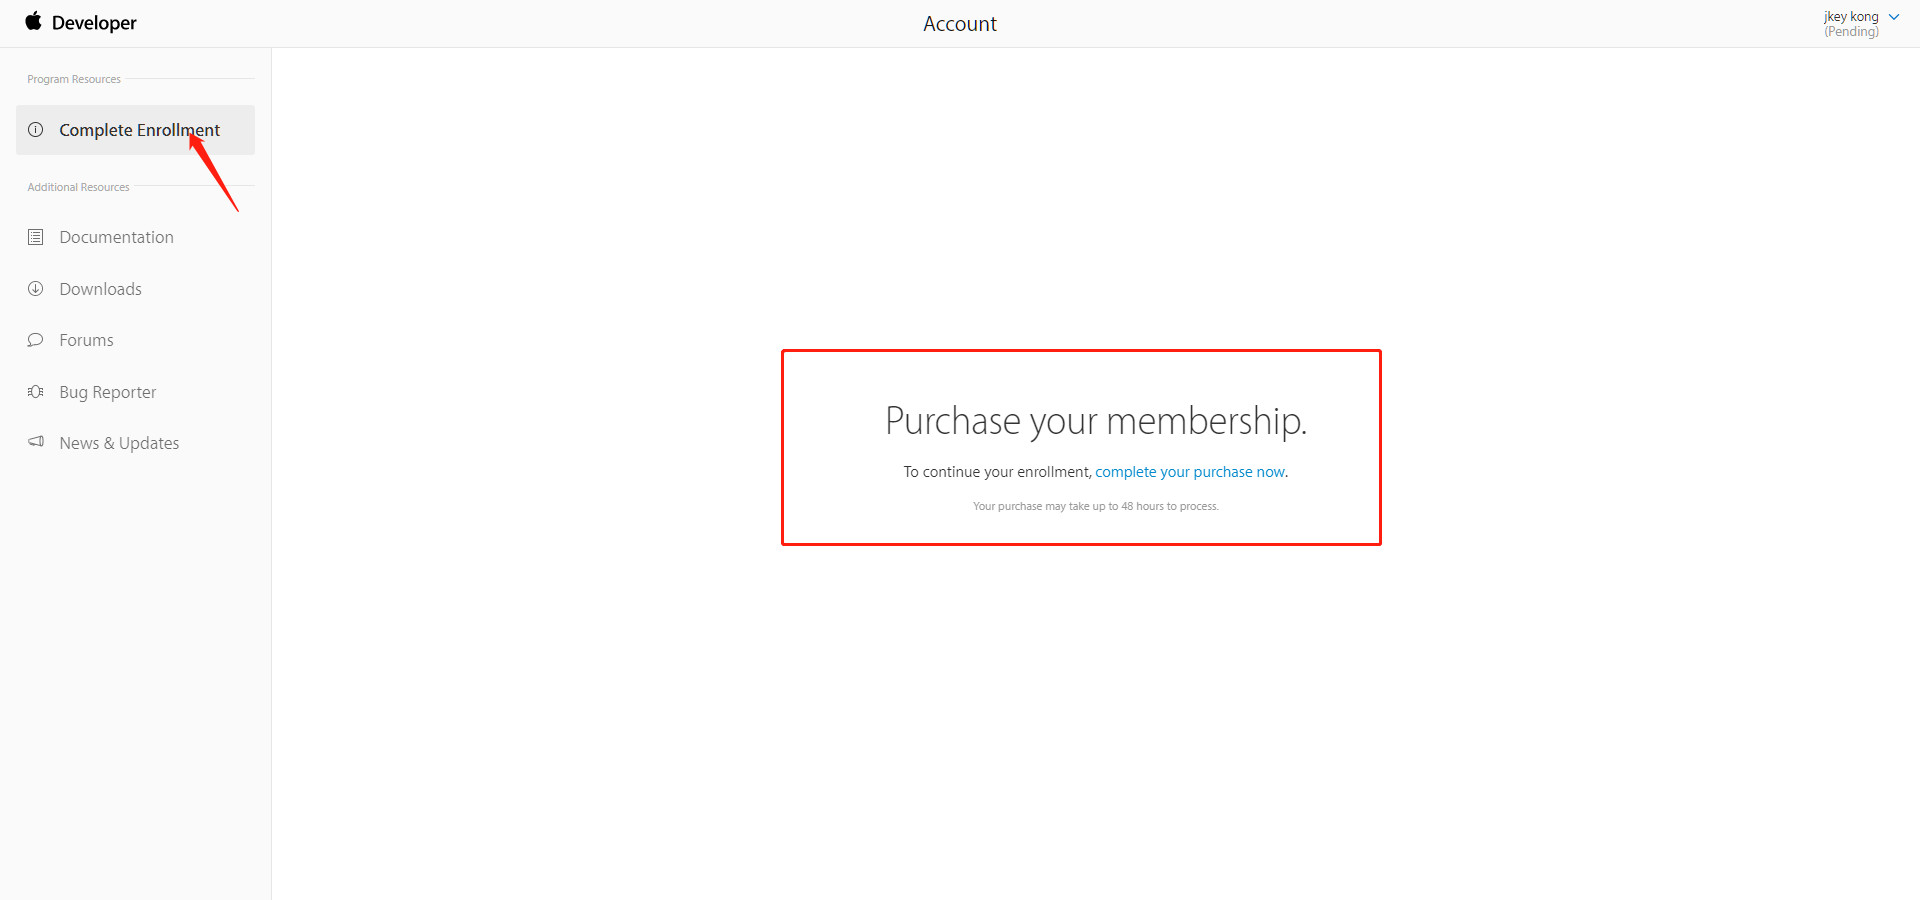Click the Bug Reporter bug icon
The width and height of the screenshot is (1920, 900).
36,392
